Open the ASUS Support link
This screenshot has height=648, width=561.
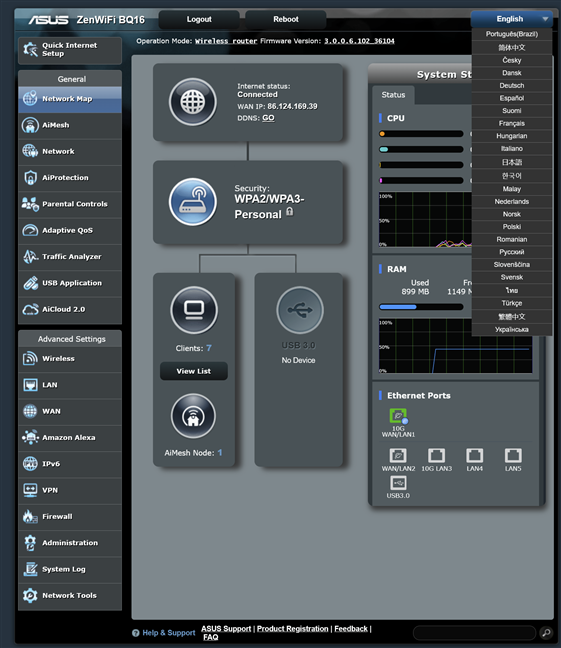click(x=226, y=629)
